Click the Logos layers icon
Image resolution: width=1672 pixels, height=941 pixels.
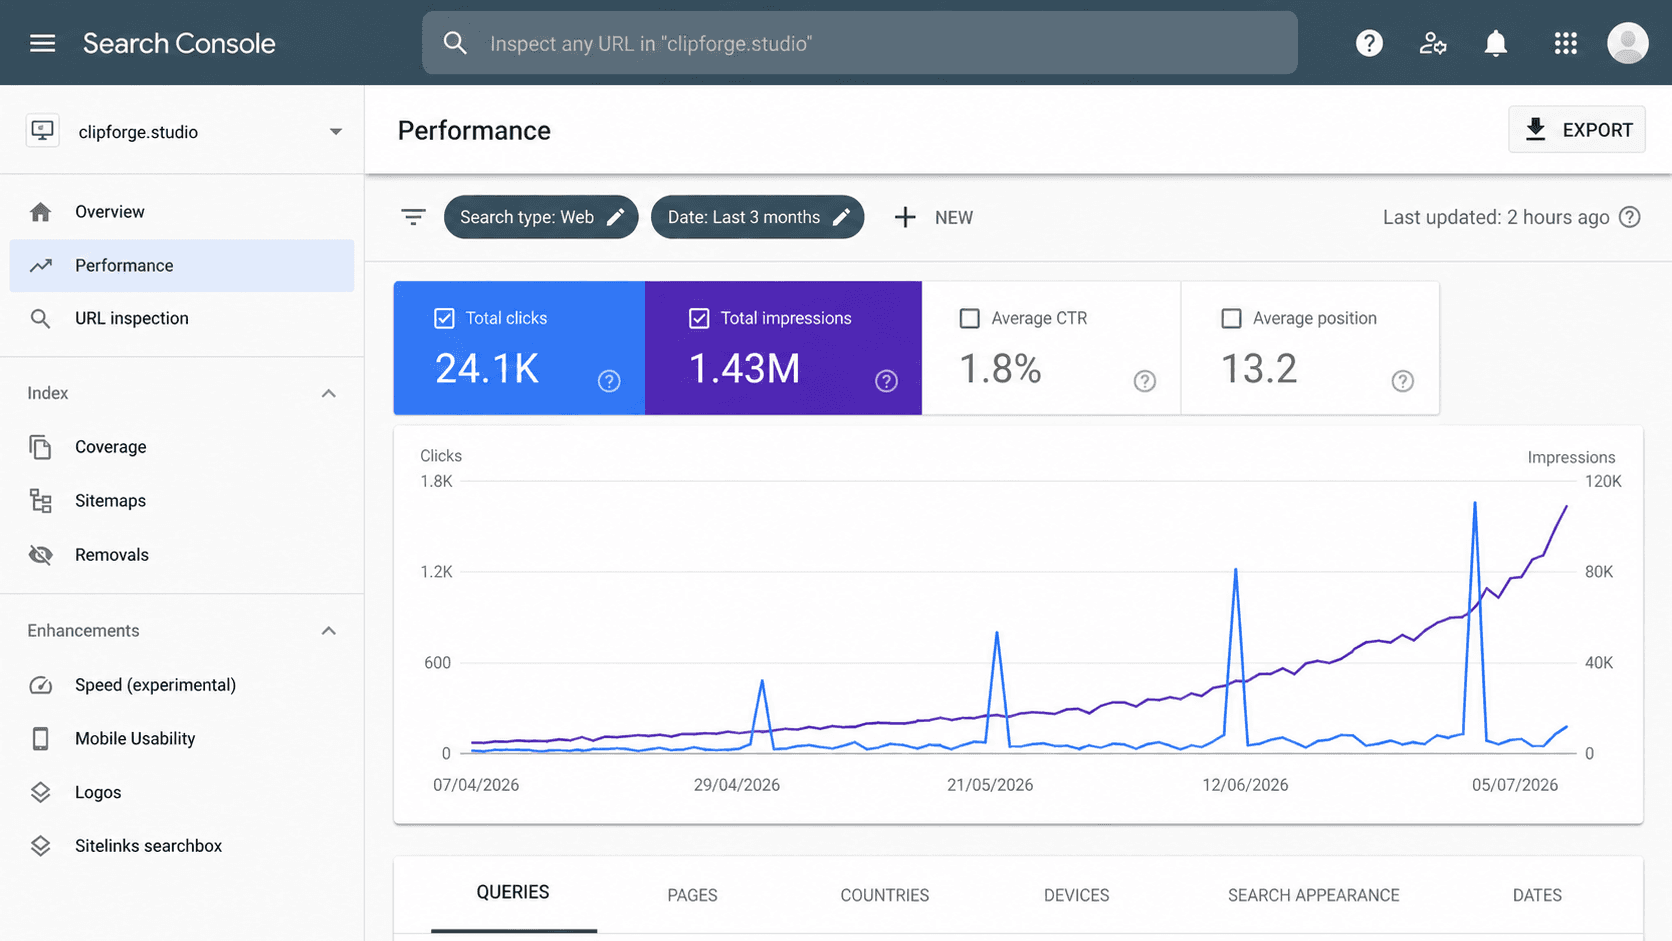41,792
